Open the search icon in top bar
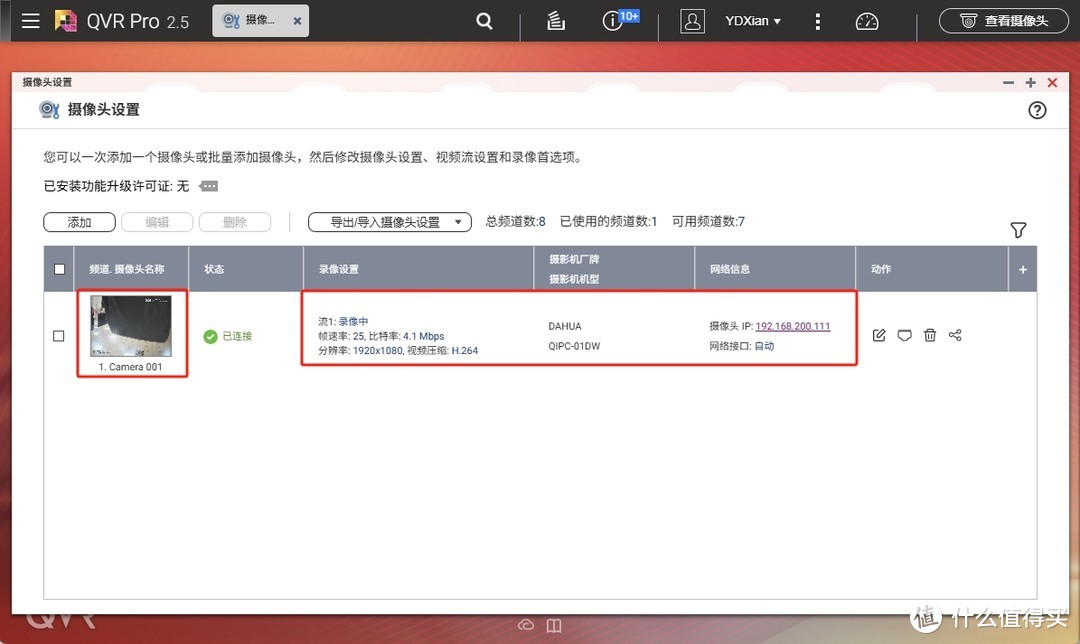 tap(484, 20)
